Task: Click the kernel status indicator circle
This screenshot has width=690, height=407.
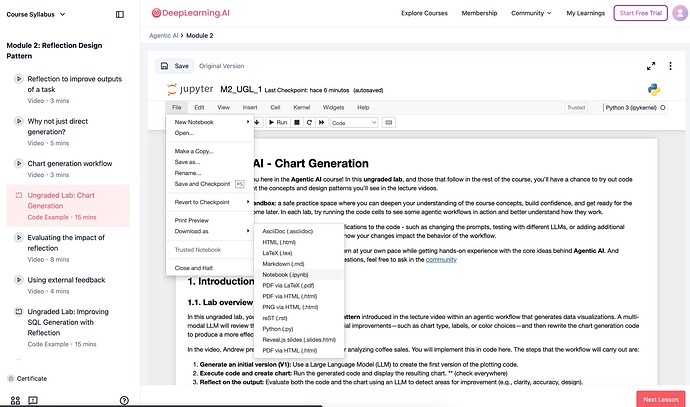Action: [x=663, y=107]
